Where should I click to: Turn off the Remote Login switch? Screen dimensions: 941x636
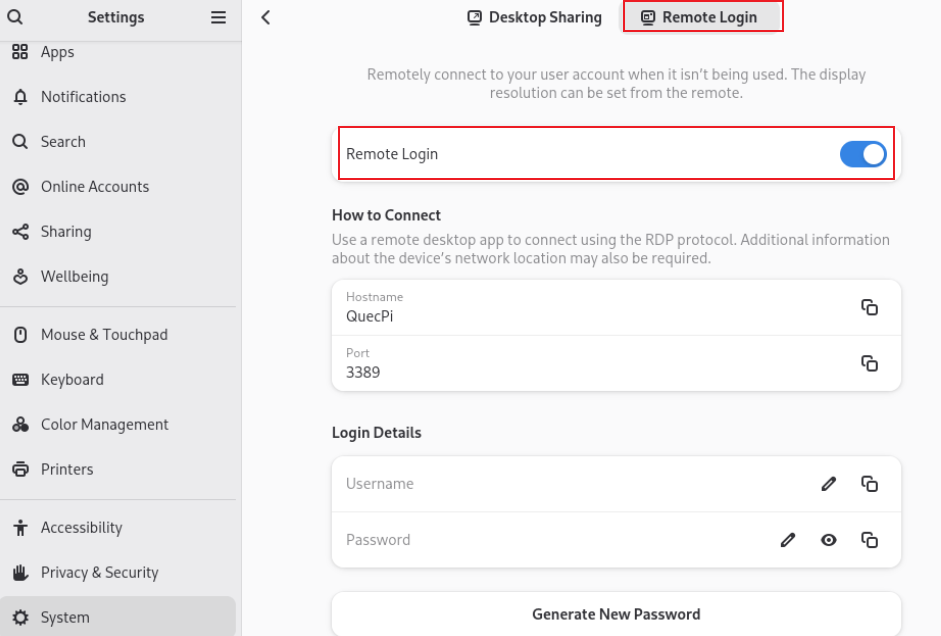863,154
